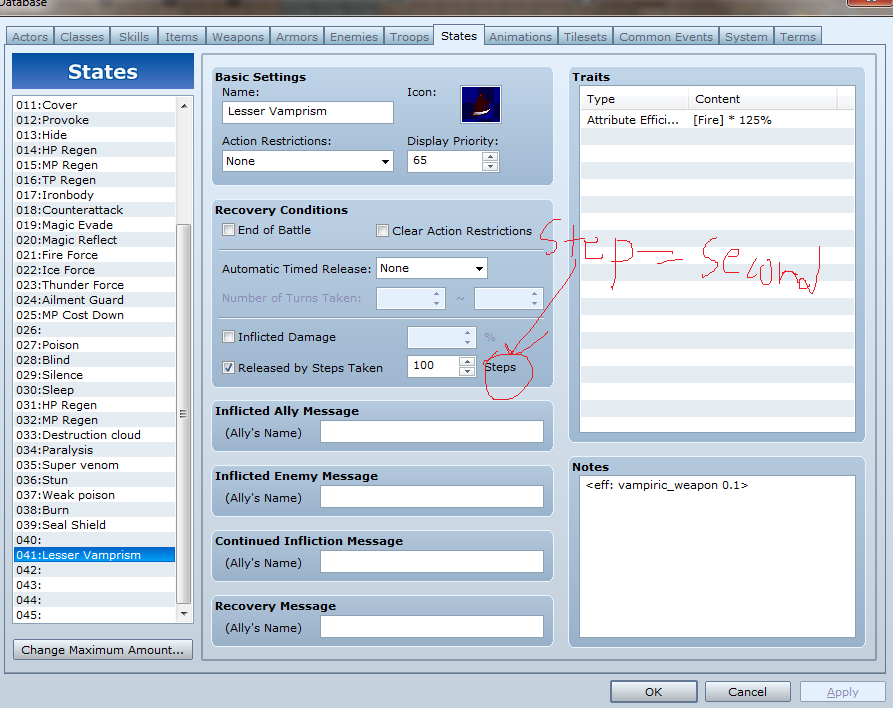The image size is (893, 708).
Task: Open the Terms tab
Action: (x=797, y=36)
